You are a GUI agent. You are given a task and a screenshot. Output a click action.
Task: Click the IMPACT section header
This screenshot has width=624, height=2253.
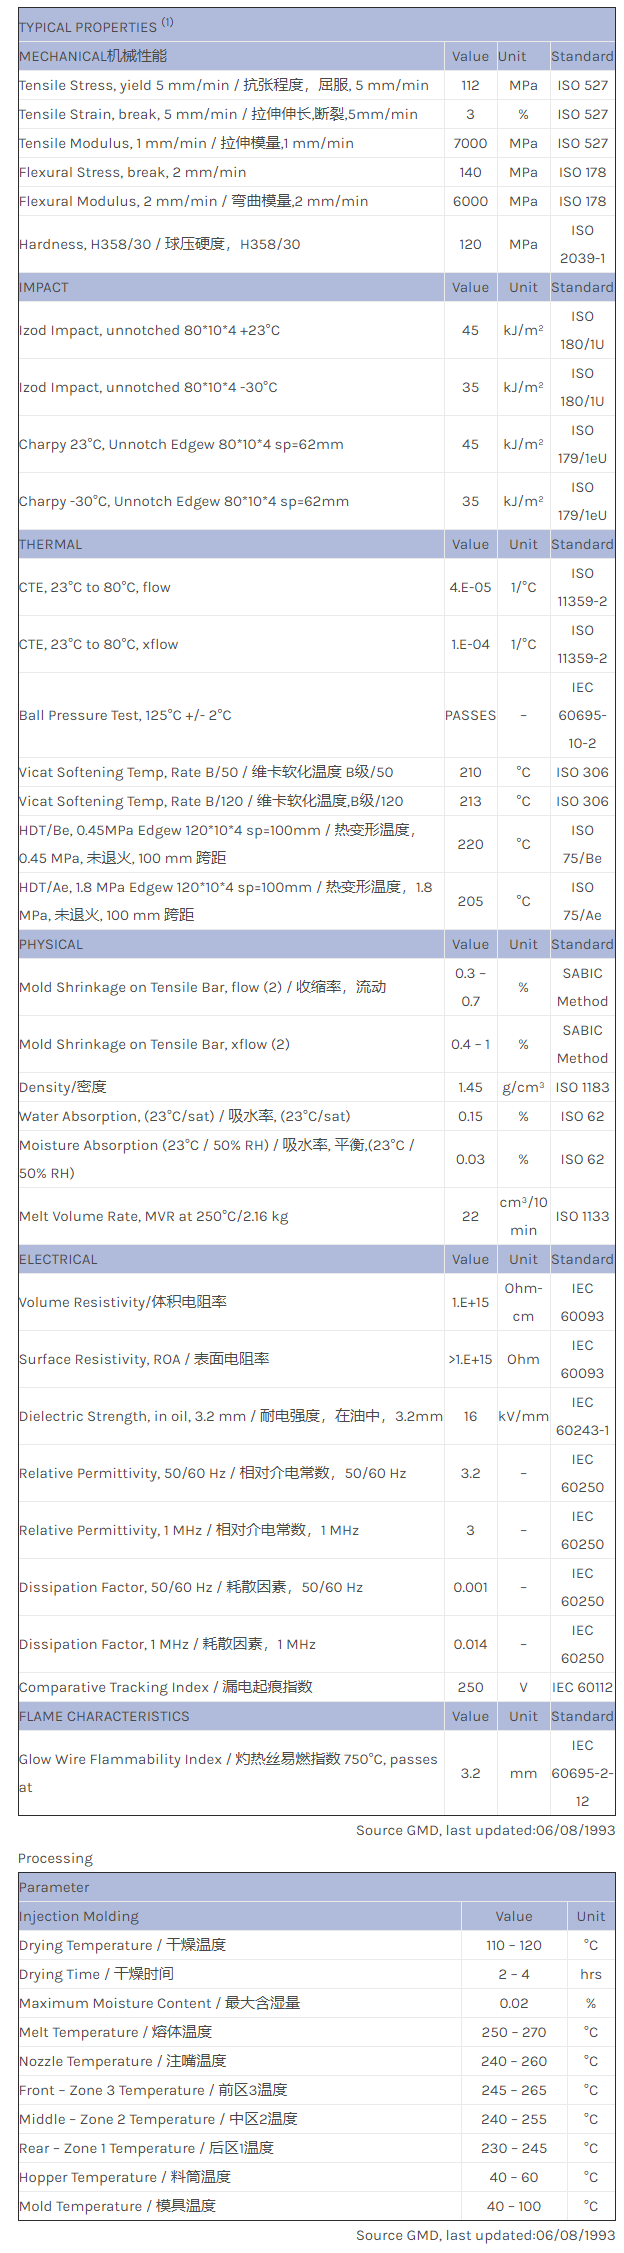[x=44, y=287]
